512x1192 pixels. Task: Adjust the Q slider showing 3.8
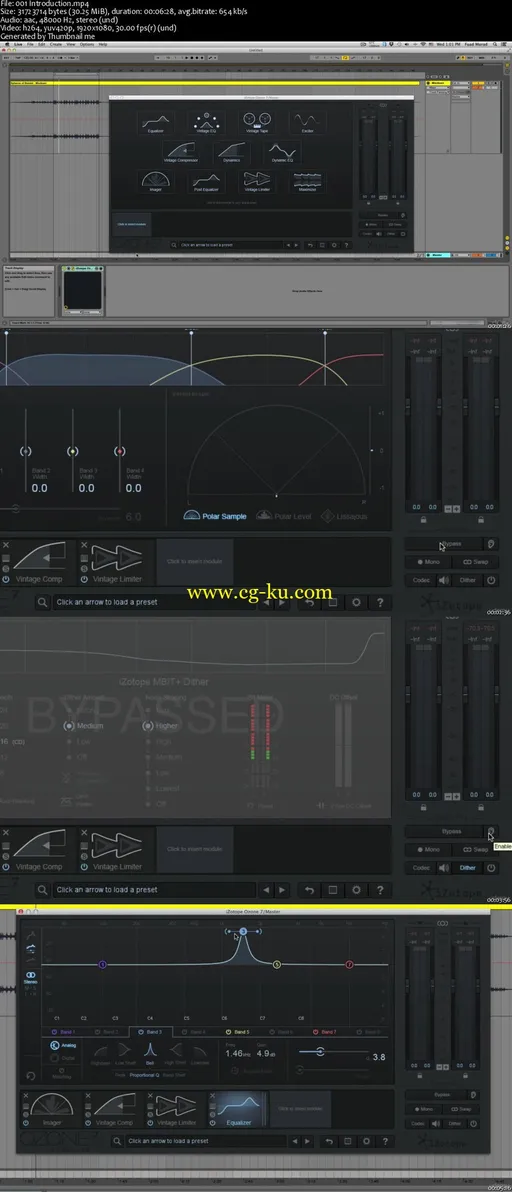click(x=320, y=1051)
